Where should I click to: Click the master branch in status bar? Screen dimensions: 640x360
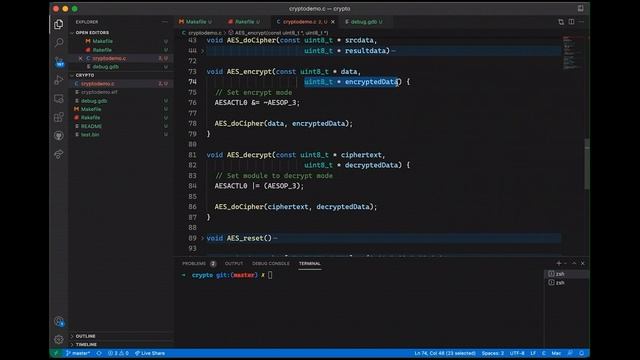coord(78,353)
